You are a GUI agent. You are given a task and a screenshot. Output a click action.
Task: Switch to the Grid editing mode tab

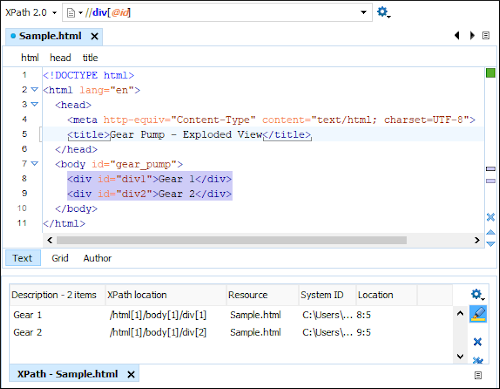coord(60,258)
